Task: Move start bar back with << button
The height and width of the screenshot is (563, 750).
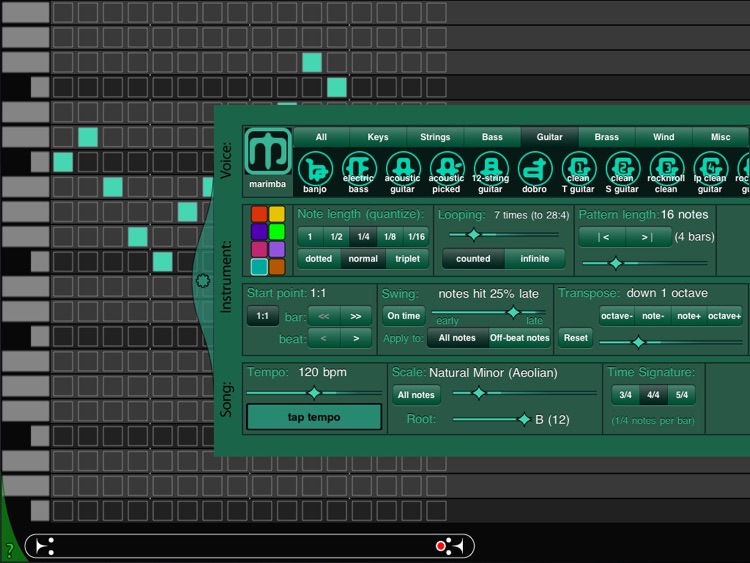Action: coord(324,317)
